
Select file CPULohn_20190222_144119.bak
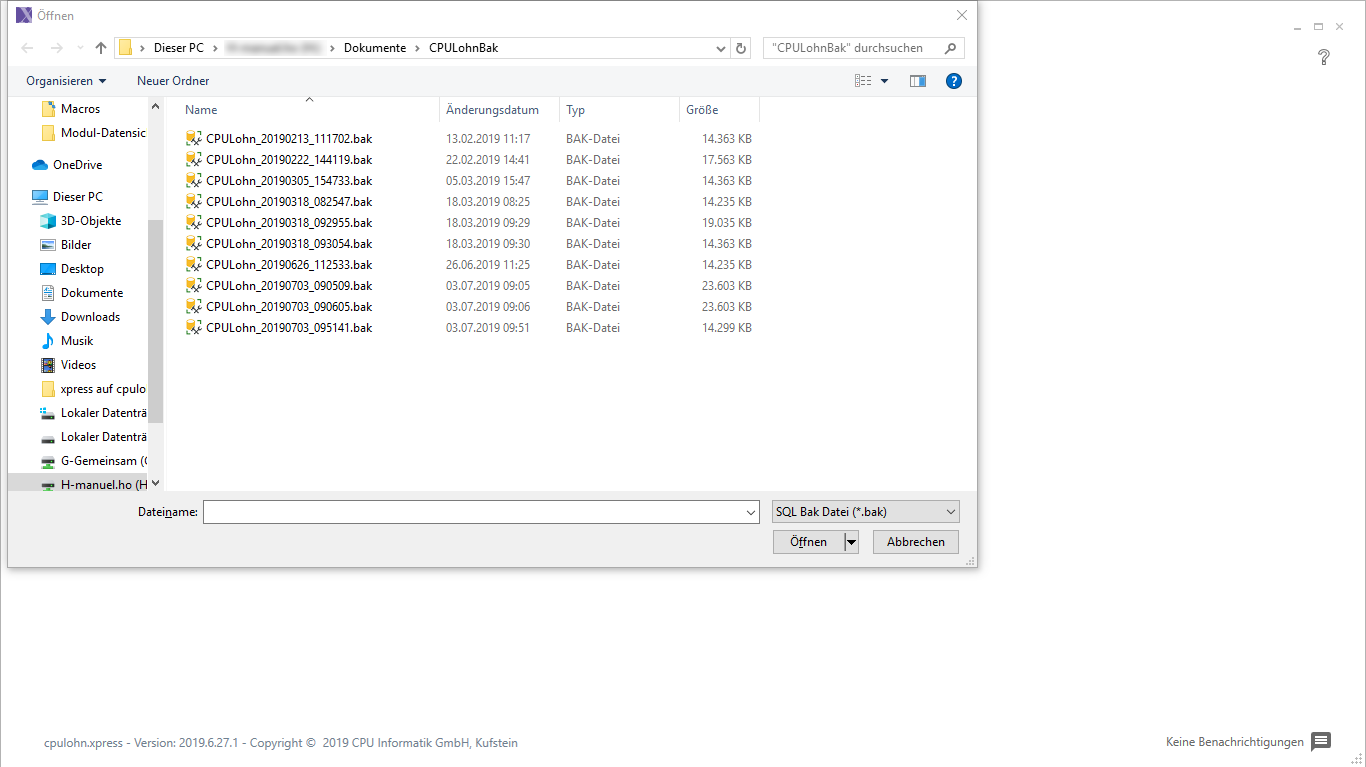(289, 160)
